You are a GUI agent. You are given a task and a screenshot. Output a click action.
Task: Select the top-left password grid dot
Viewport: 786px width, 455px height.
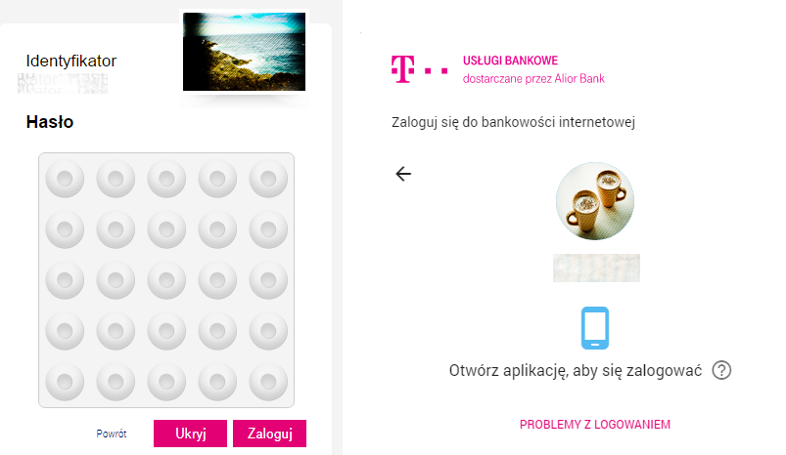(x=65, y=178)
